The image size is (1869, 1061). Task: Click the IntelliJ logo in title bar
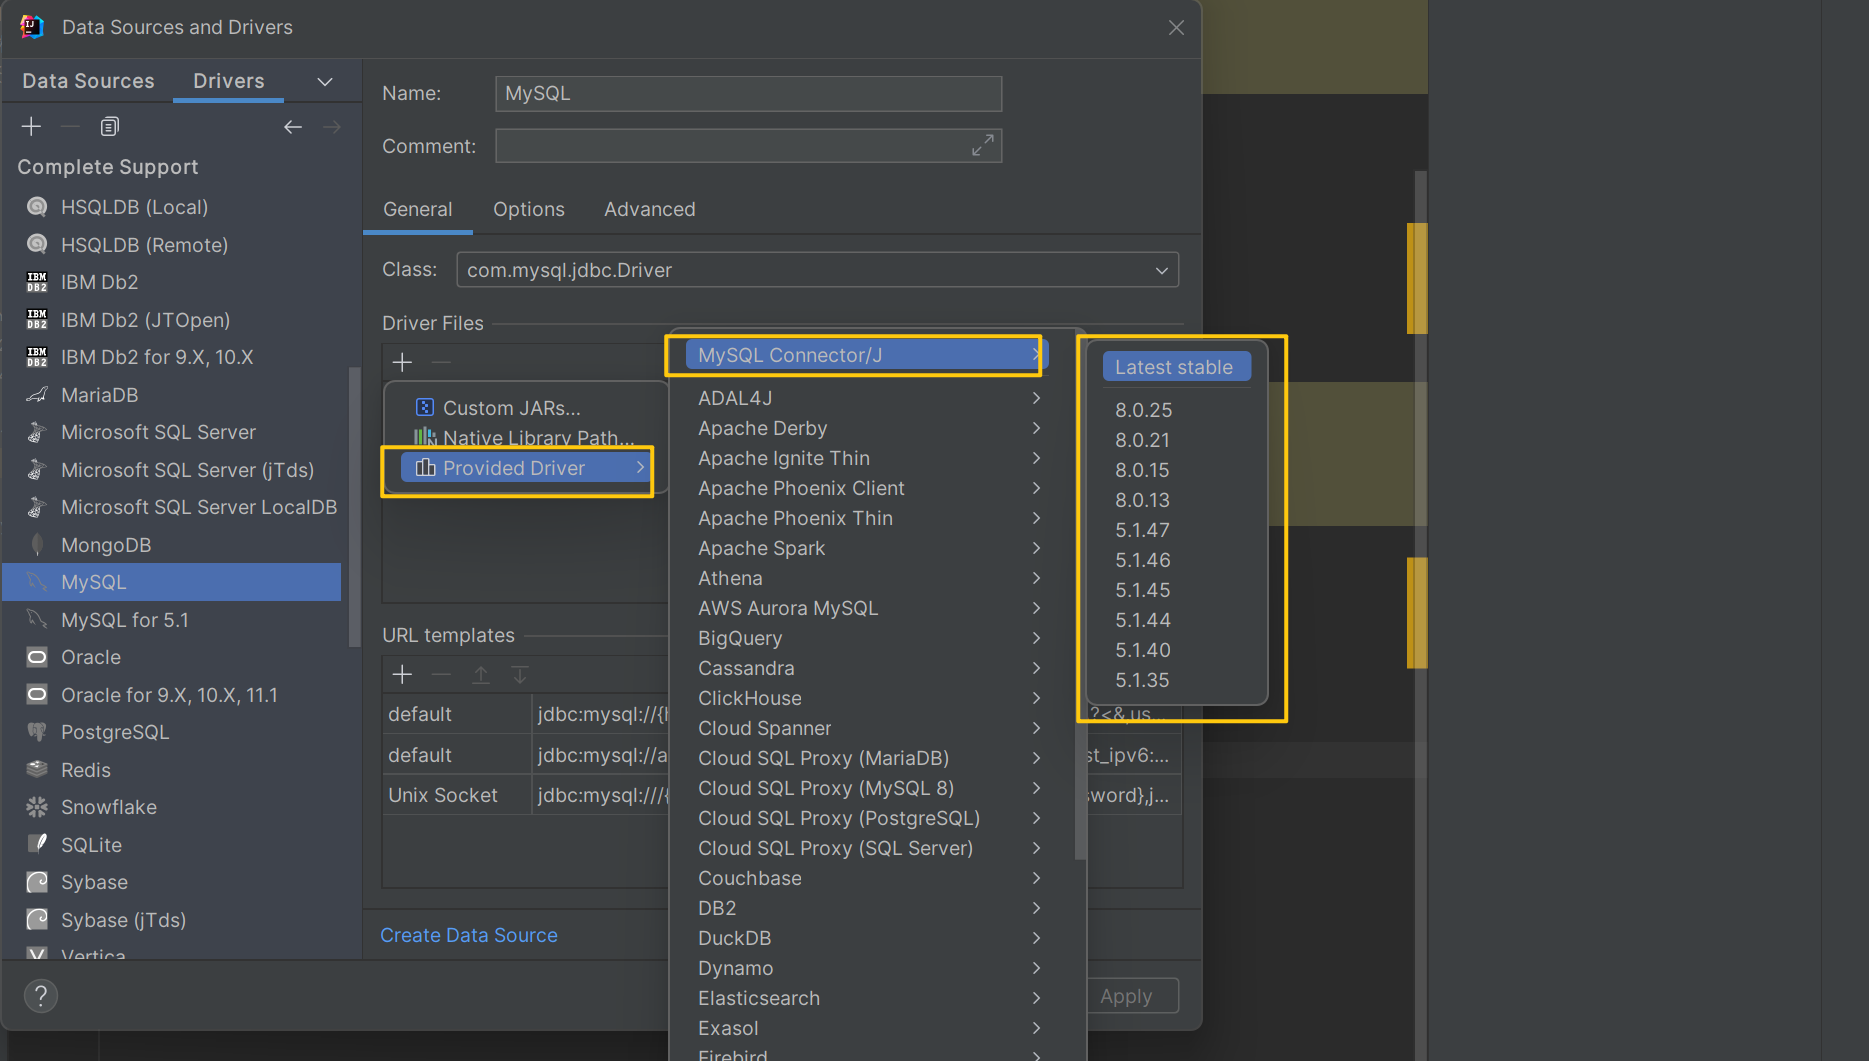(x=32, y=27)
